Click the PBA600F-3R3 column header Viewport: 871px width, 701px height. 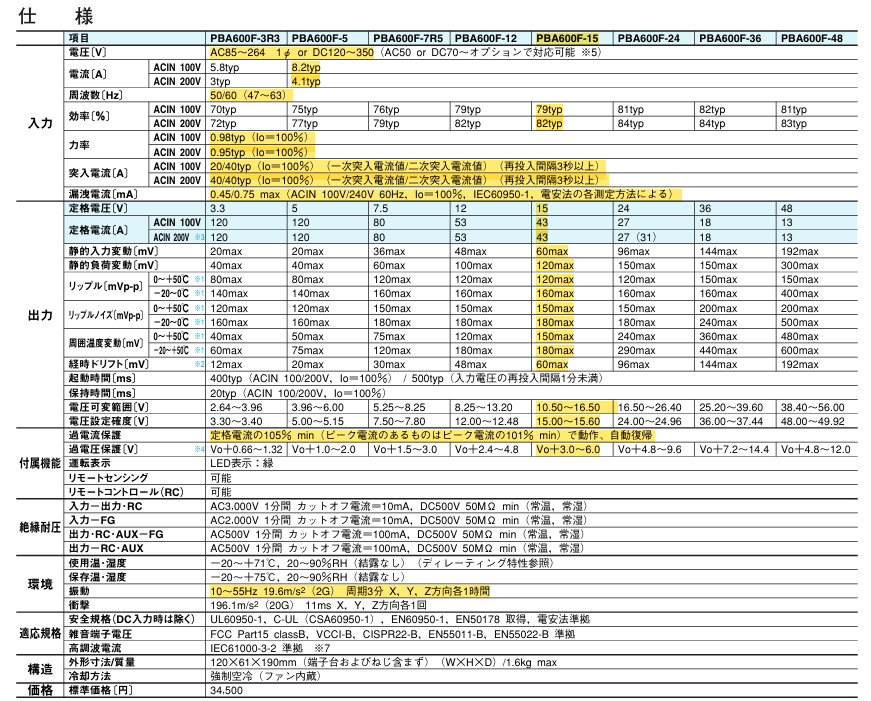(x=245, y=38)
